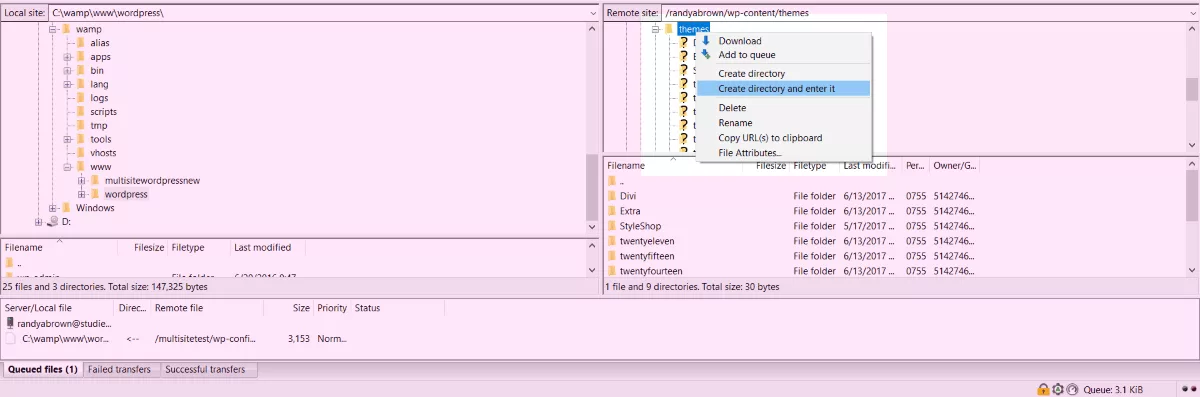Click the twentyfourteen folder icon
The width and height of the screenshot is (1200, 397).
(612, 271)
